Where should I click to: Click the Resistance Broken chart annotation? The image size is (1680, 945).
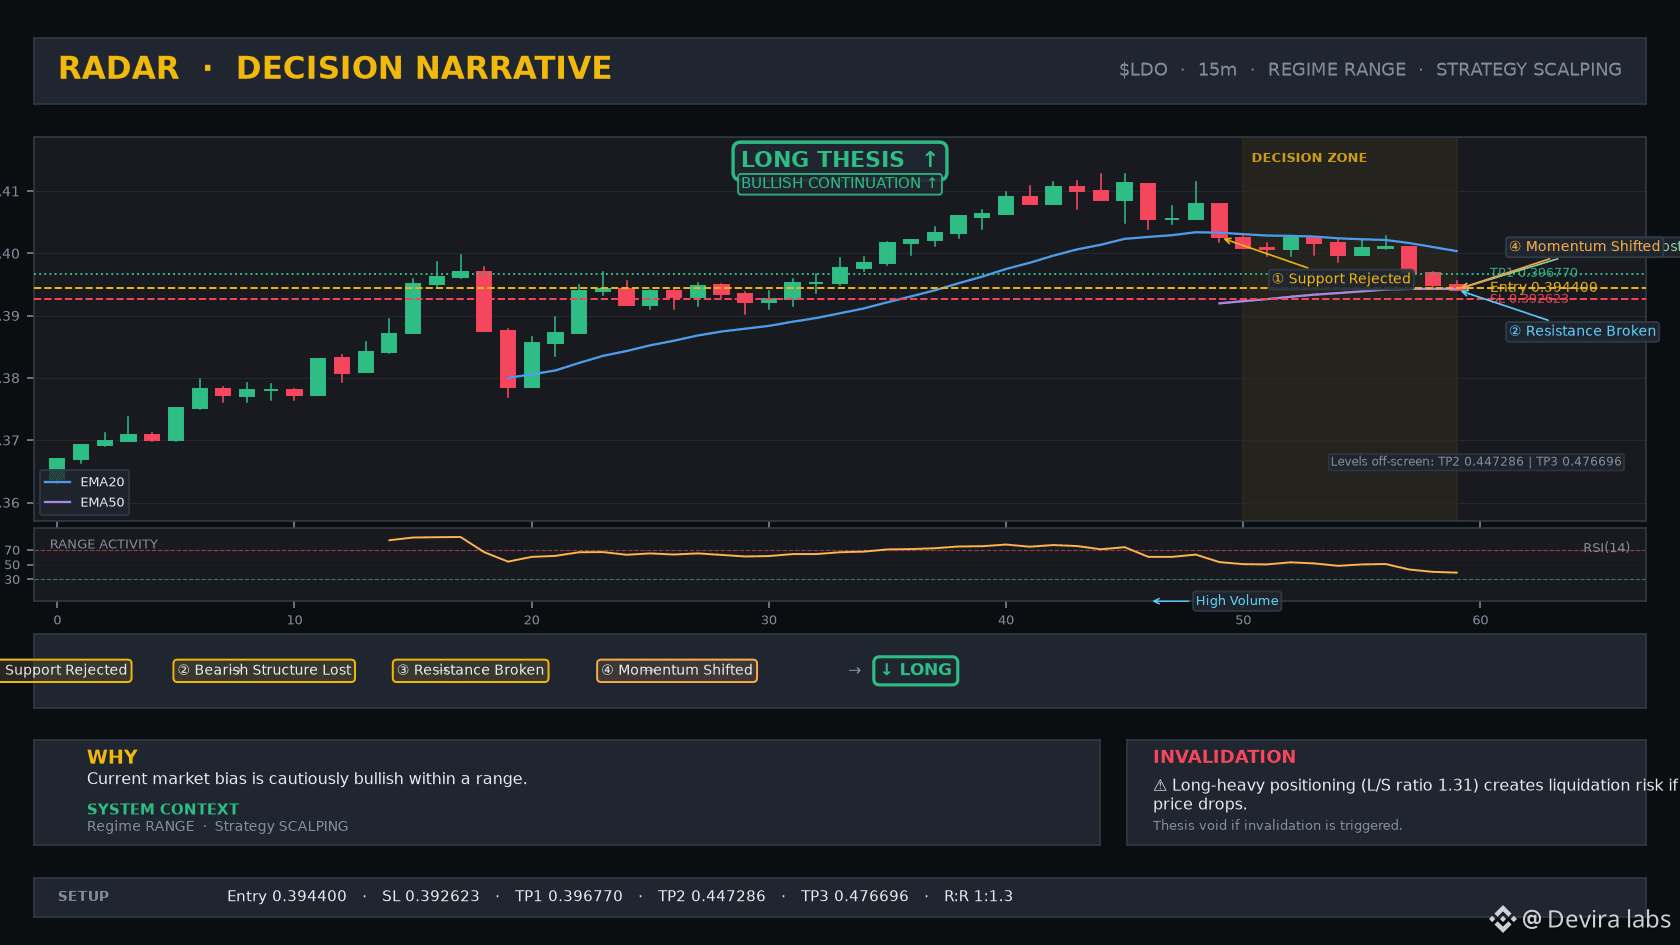click(x=1582, y=331)
